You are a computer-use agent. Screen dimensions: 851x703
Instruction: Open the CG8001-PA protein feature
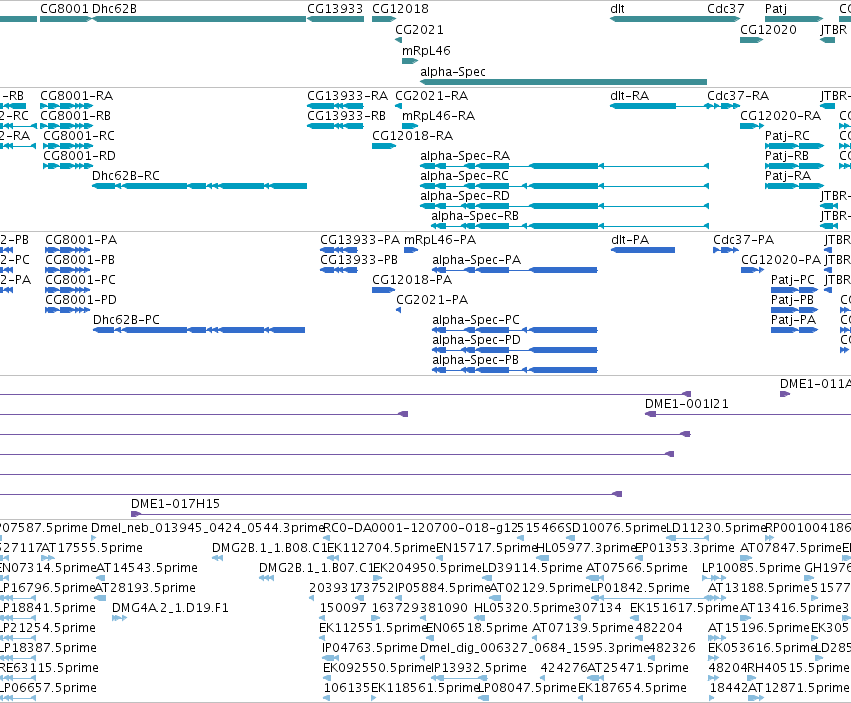point(68,250)
